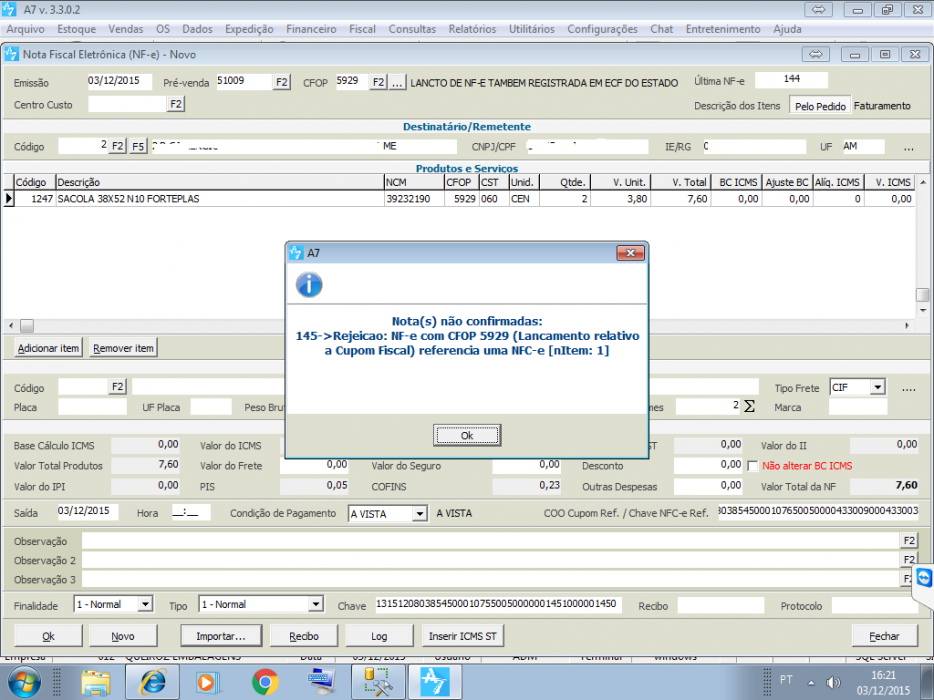Click the sigma sum icon beside volumes
Viewport: 934px width, 700px height.
[x=749, y=406]
